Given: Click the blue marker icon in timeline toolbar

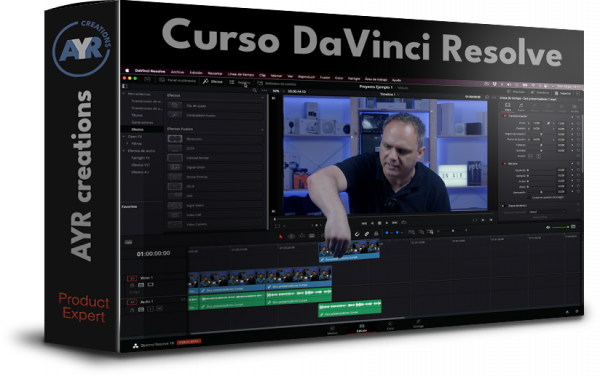Looking at the screenshot, I should point(398,233).
